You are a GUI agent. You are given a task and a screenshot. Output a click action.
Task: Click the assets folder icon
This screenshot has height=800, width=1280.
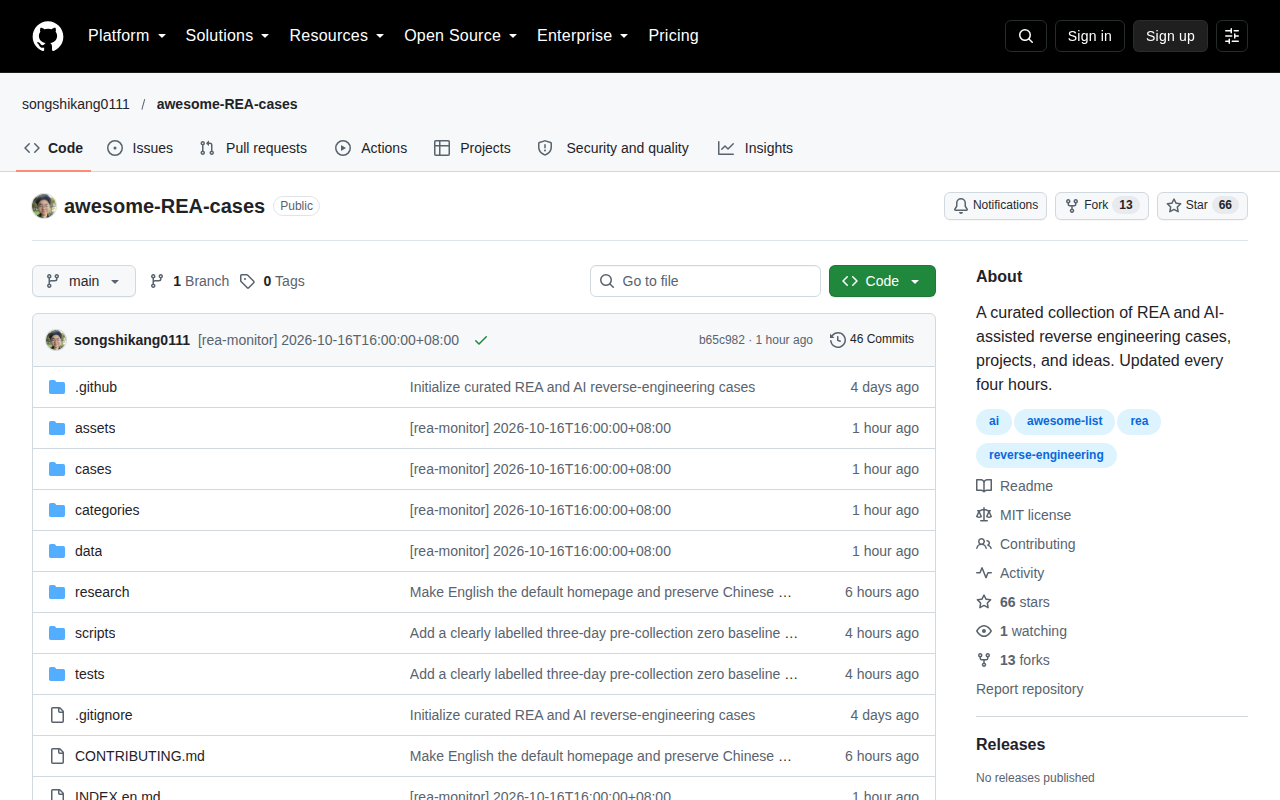[57, 428]
